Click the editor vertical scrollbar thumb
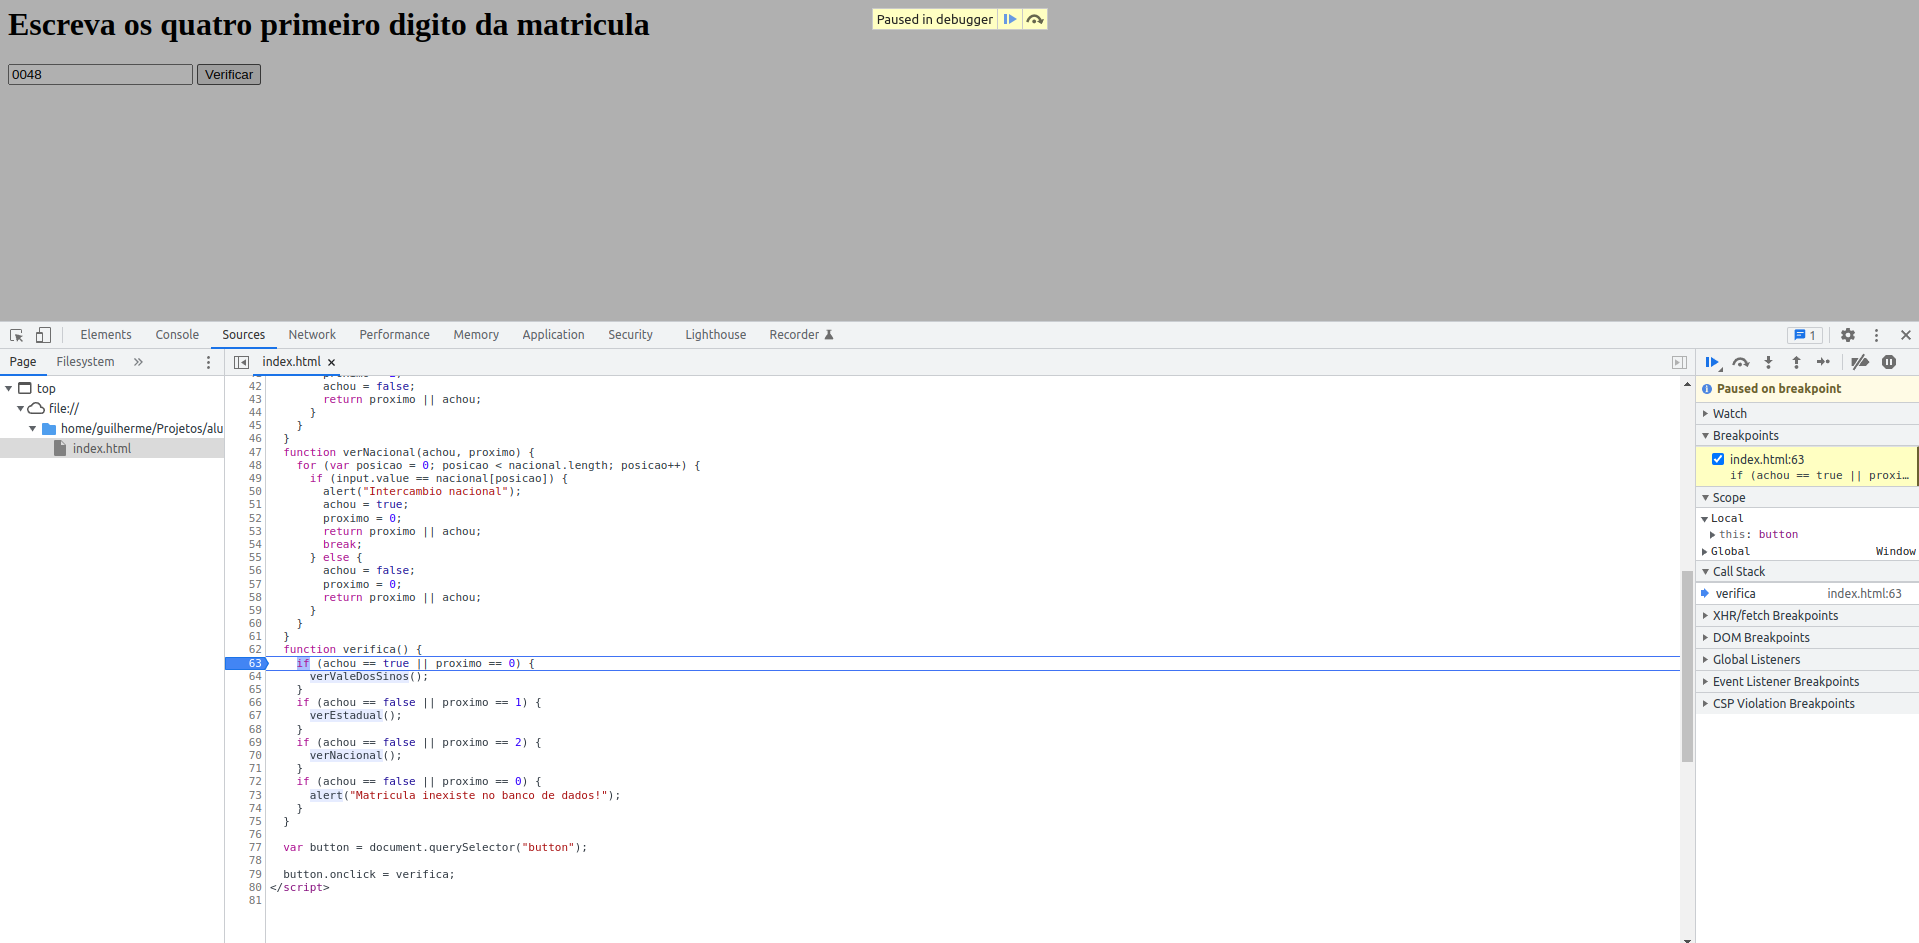 tap(1687, 666)
